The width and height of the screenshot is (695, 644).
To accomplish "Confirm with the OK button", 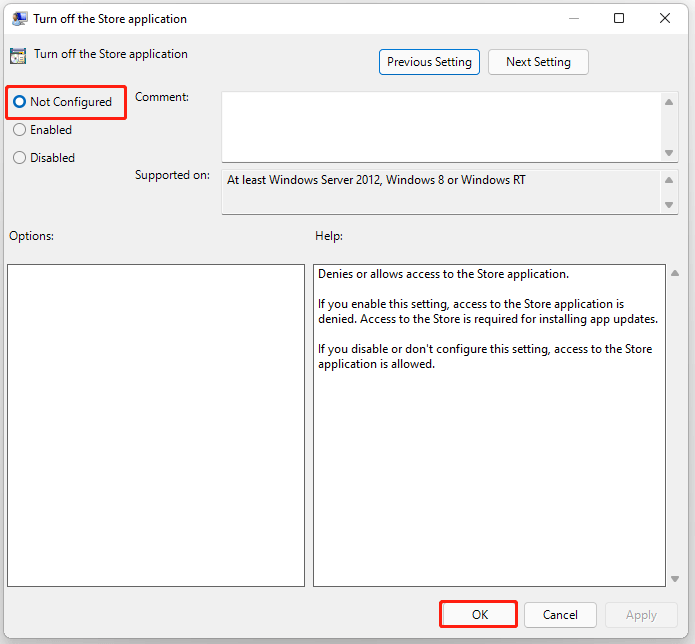I will click(479, 615).
